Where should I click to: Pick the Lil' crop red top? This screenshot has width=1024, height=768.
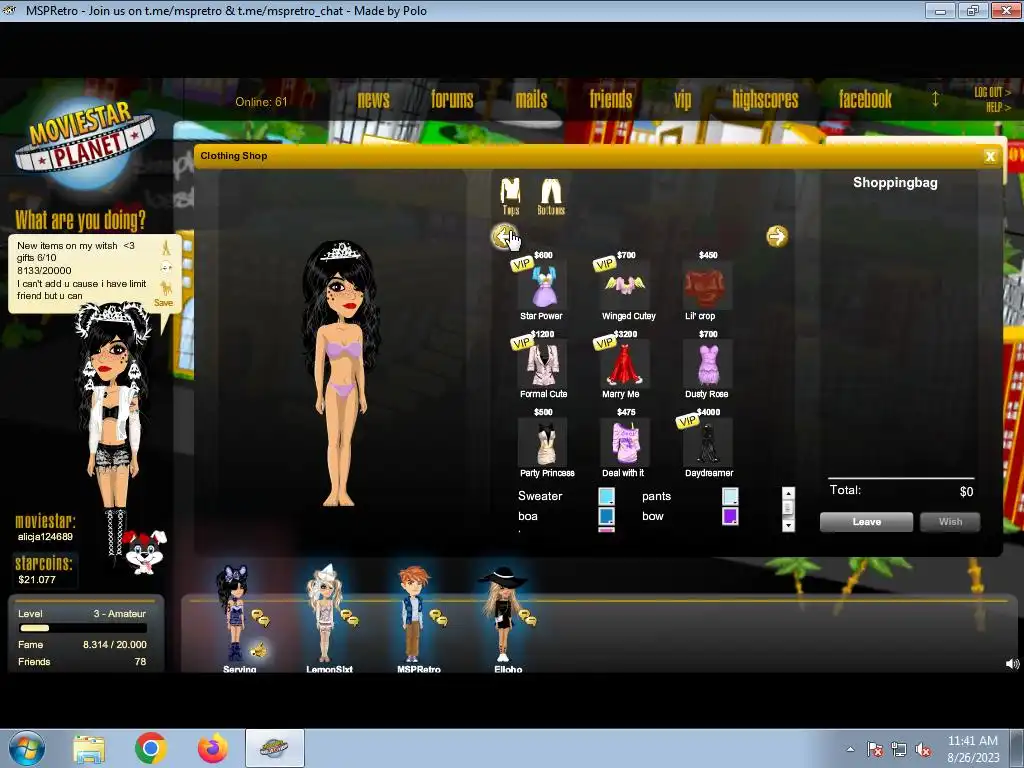coord(707,286)
